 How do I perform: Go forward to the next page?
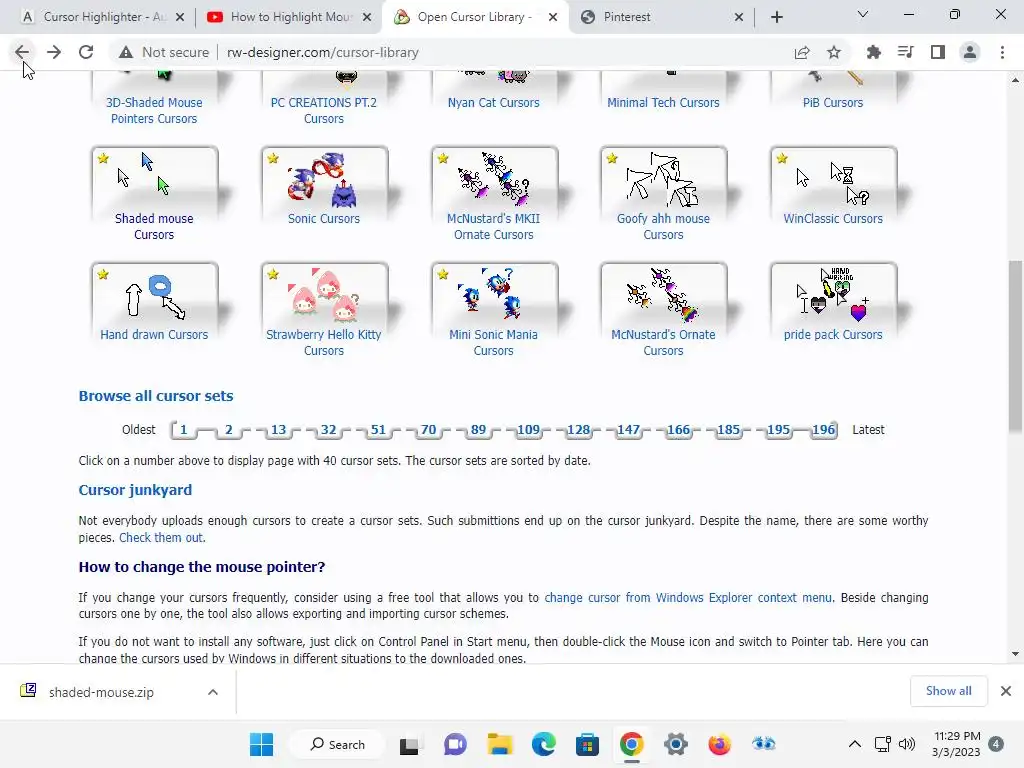pyautogui.click(x=54, y=52)
